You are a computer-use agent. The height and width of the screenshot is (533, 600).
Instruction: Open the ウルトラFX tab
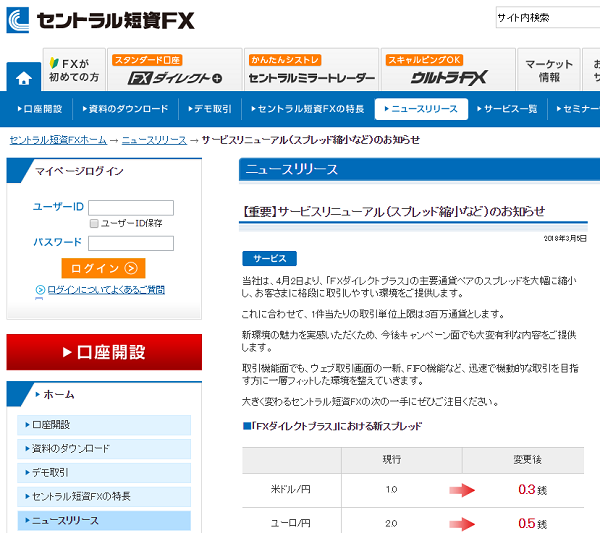pos(448,70)
